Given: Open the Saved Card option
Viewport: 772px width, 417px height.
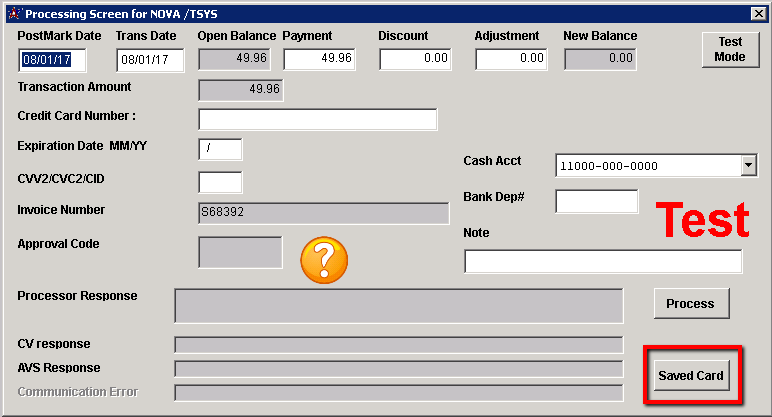Looking at the screenshot, I should (x=690, y=376).
